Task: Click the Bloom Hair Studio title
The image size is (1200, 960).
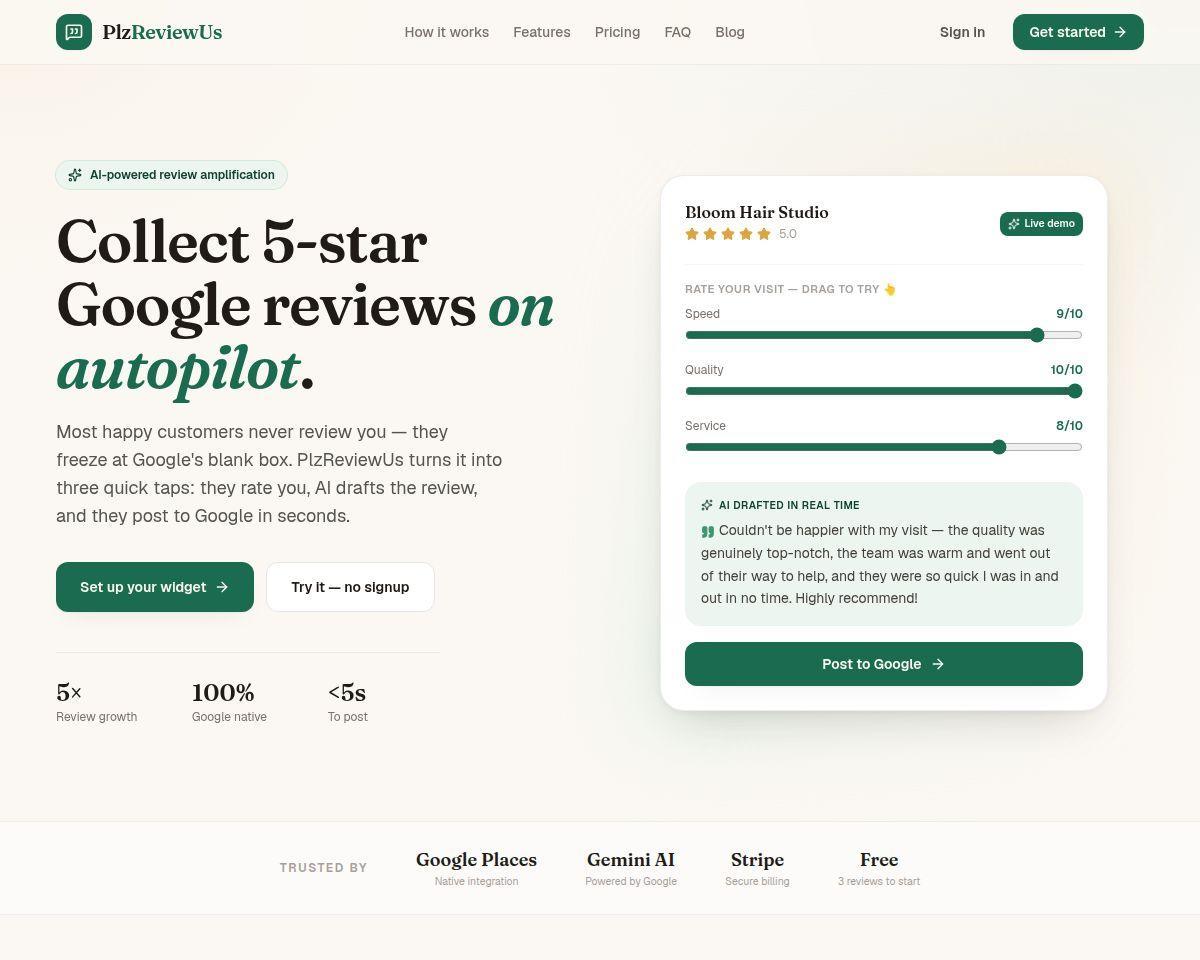Action: click(x=757, y=212)
